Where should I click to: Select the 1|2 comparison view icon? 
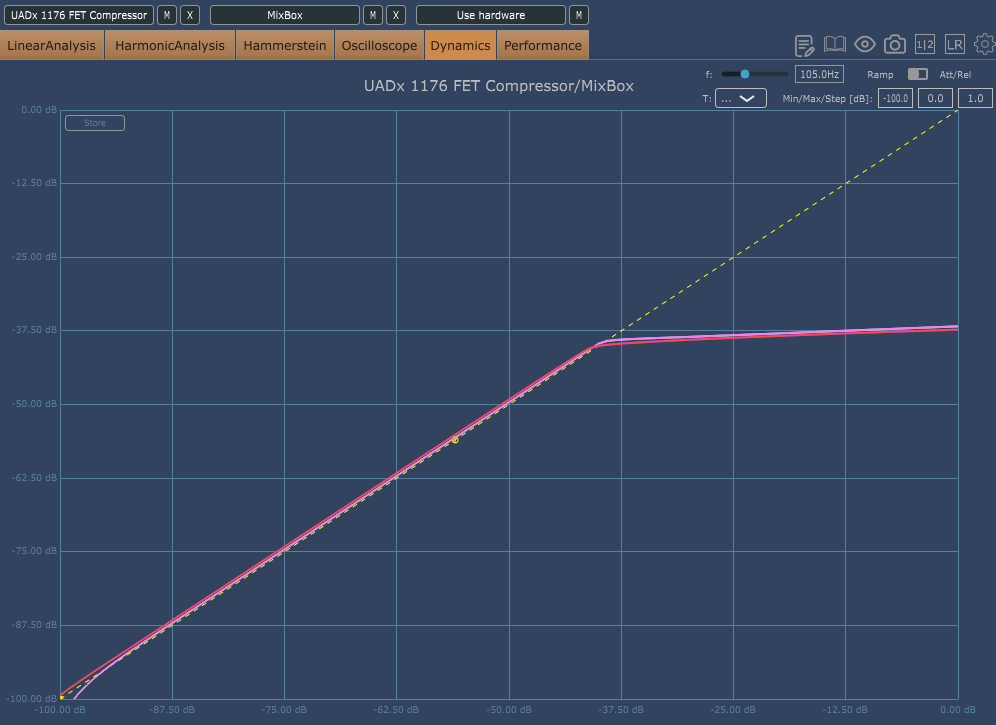(925, 44)
